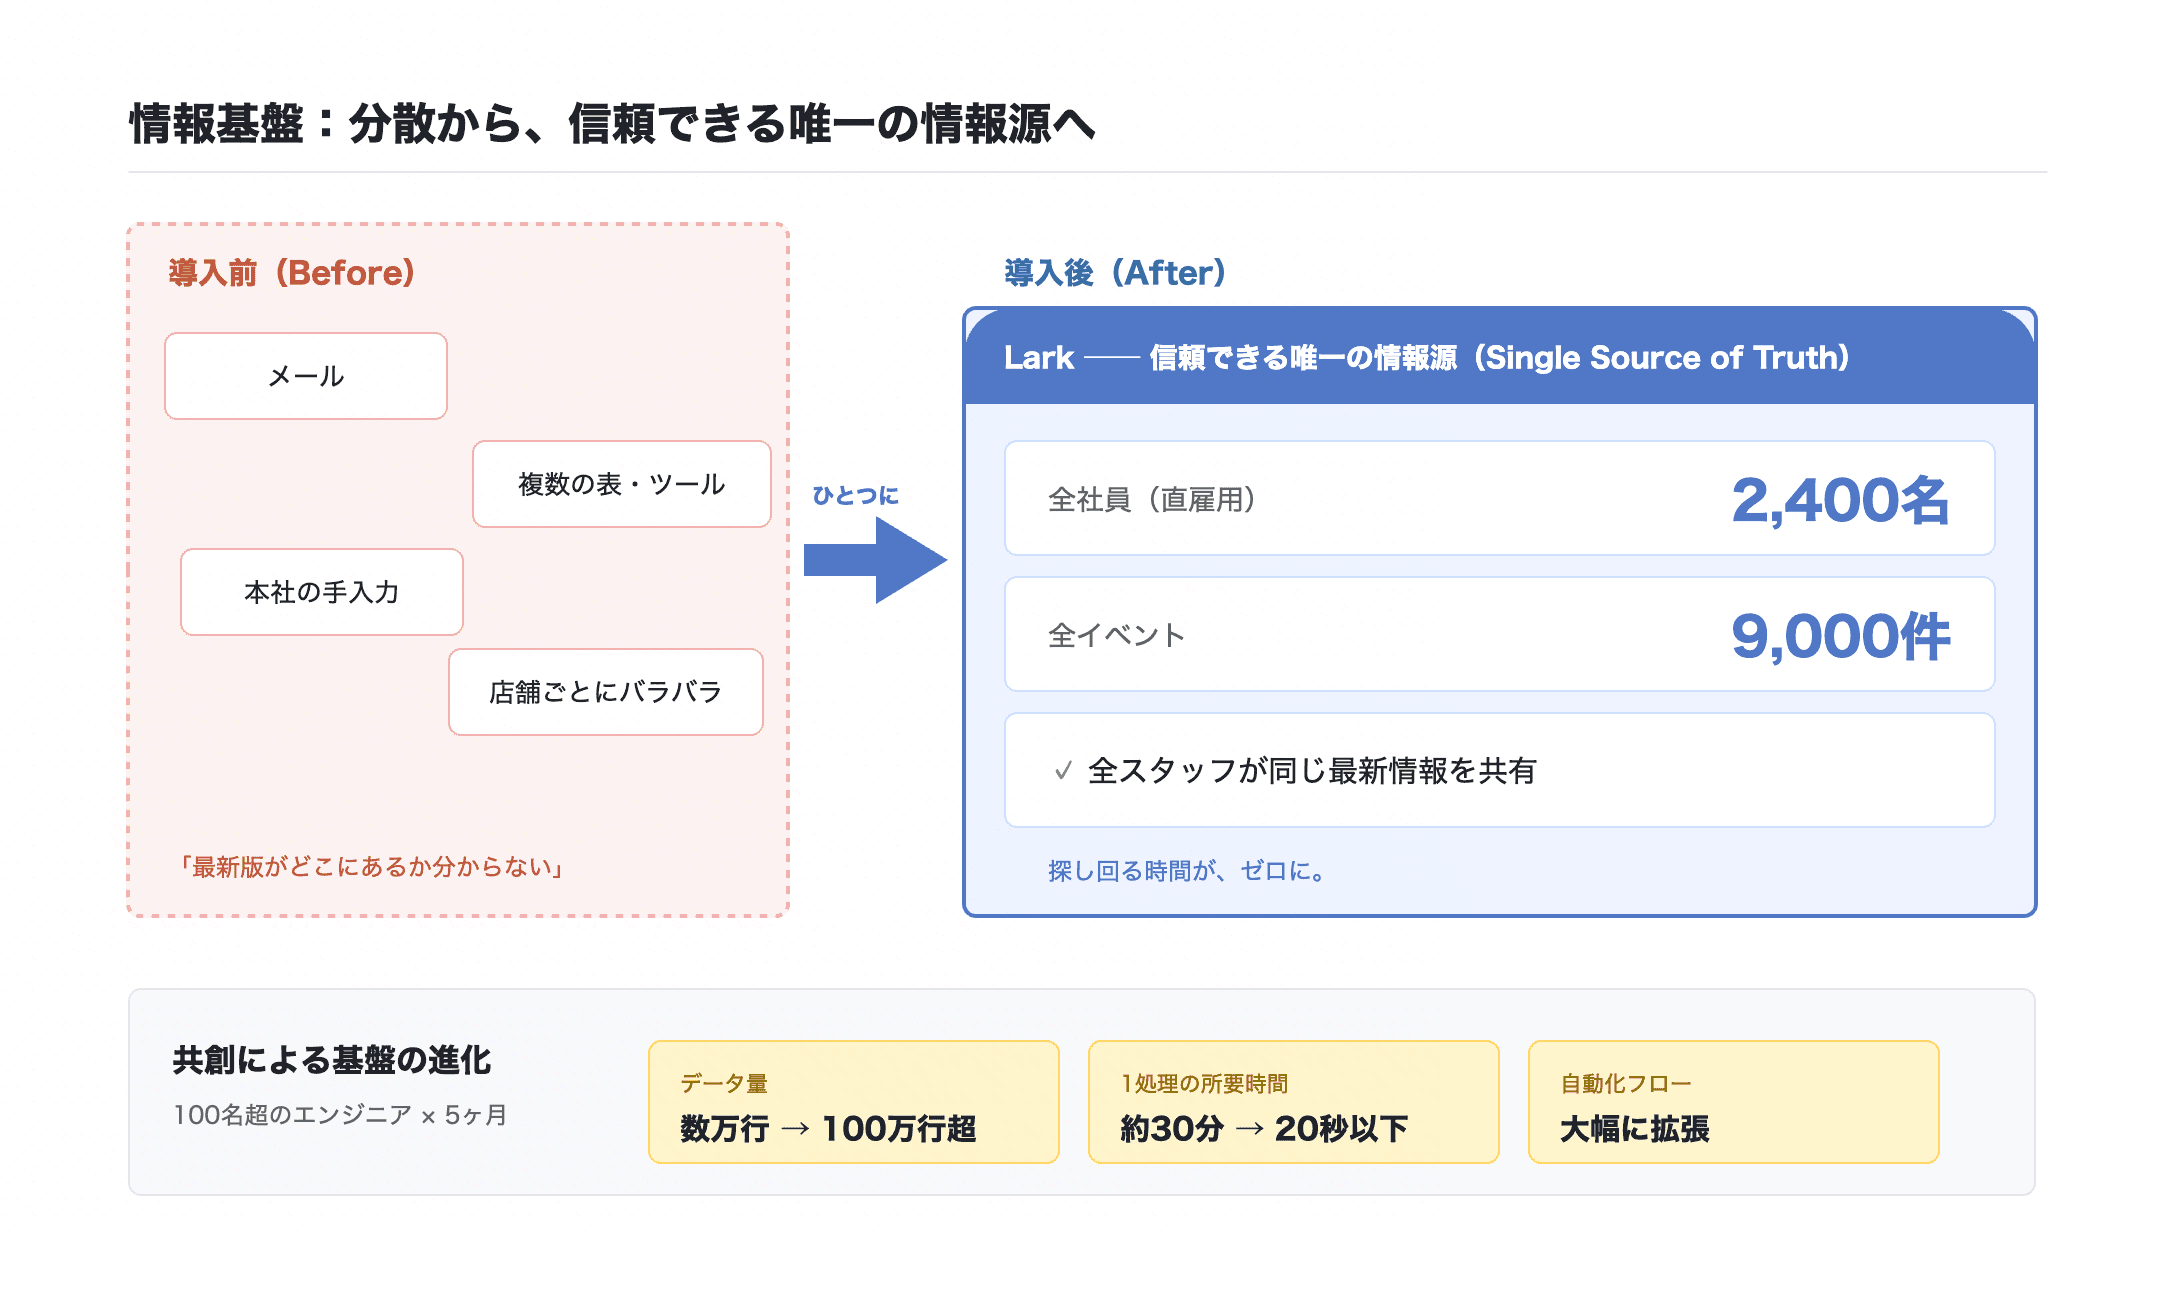Select the 共創による基盤の進化 heading
This screenshot has height=1296, width=2176.
click(x=332, y=1060)
